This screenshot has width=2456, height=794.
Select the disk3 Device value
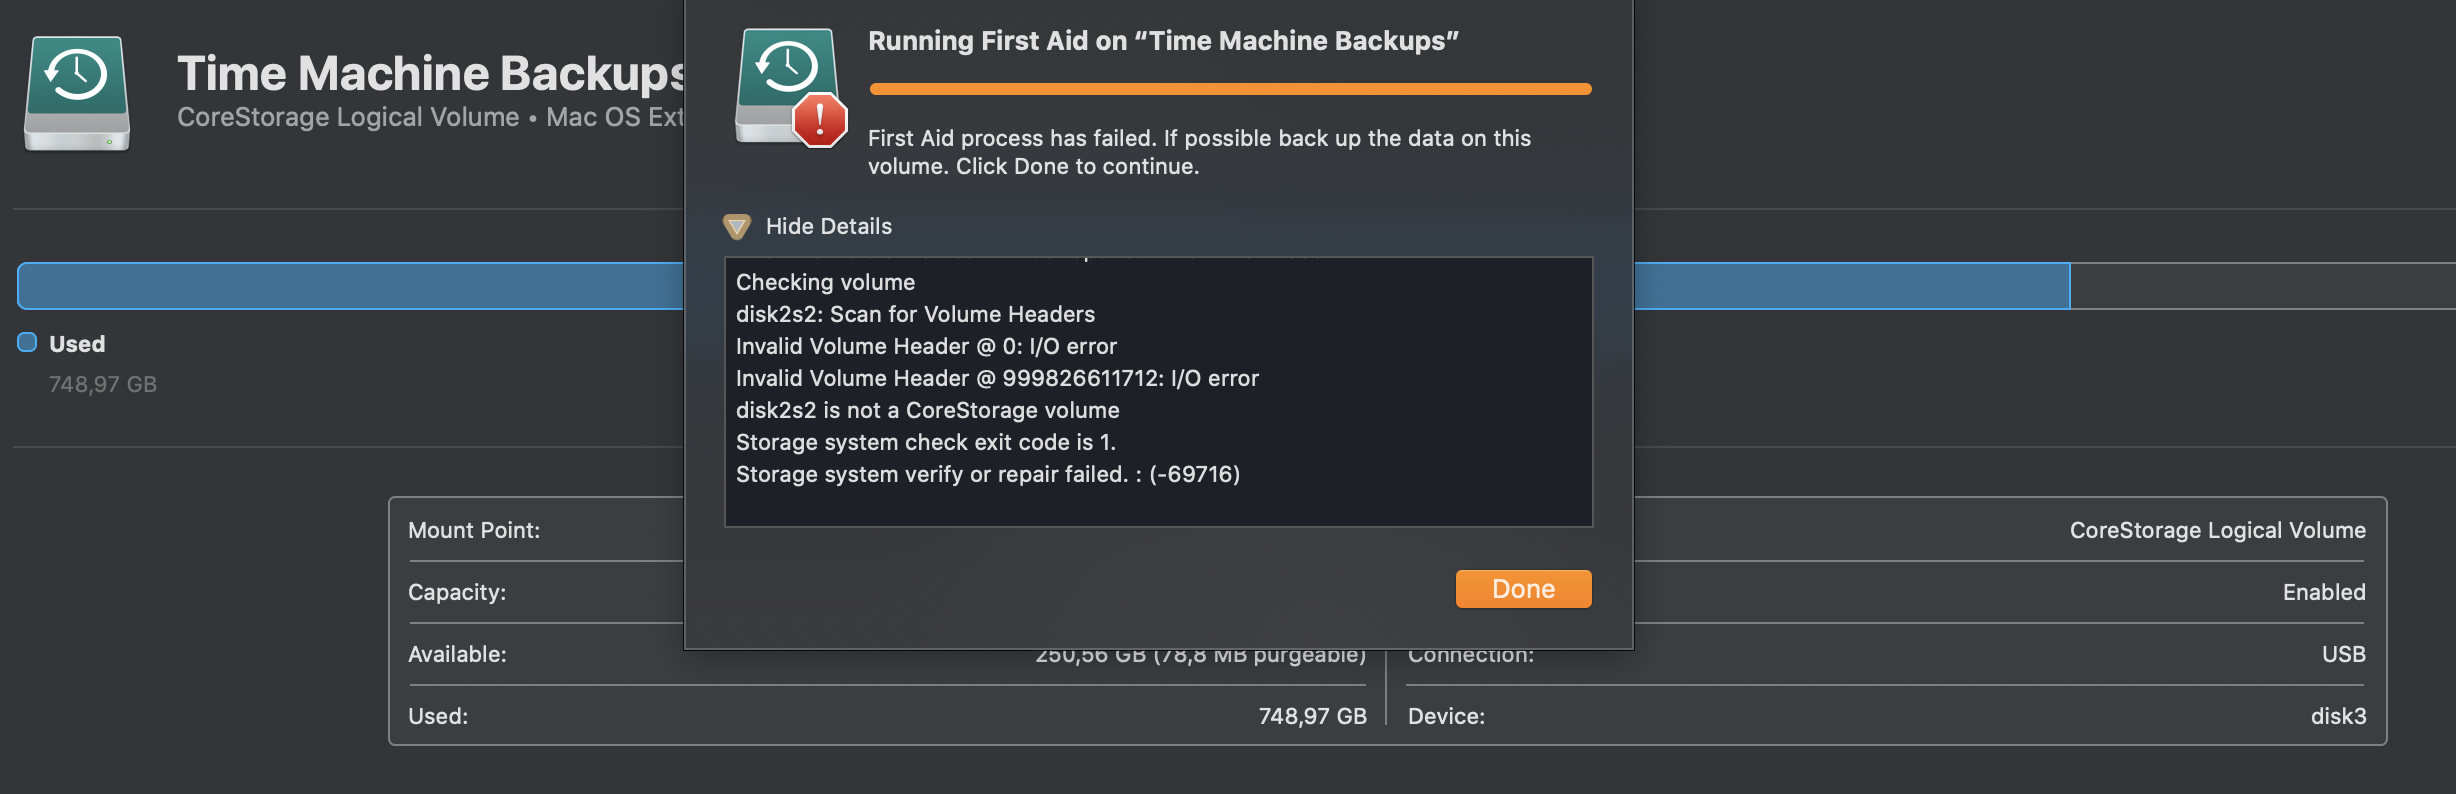point(2339,716)
